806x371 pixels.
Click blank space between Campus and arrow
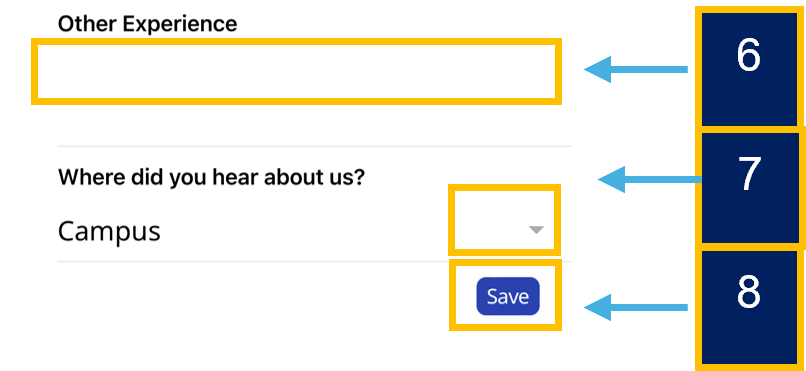(x=303, y=231)
